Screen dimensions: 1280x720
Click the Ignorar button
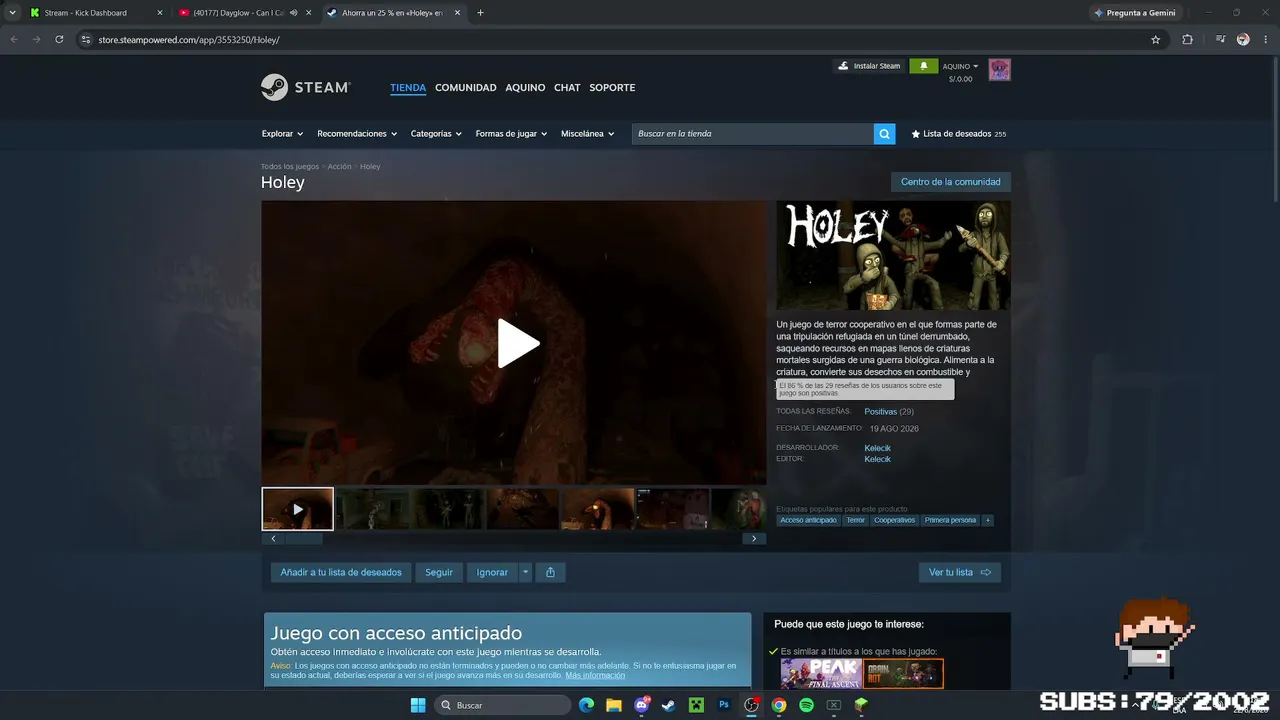[x=492, y=572]
